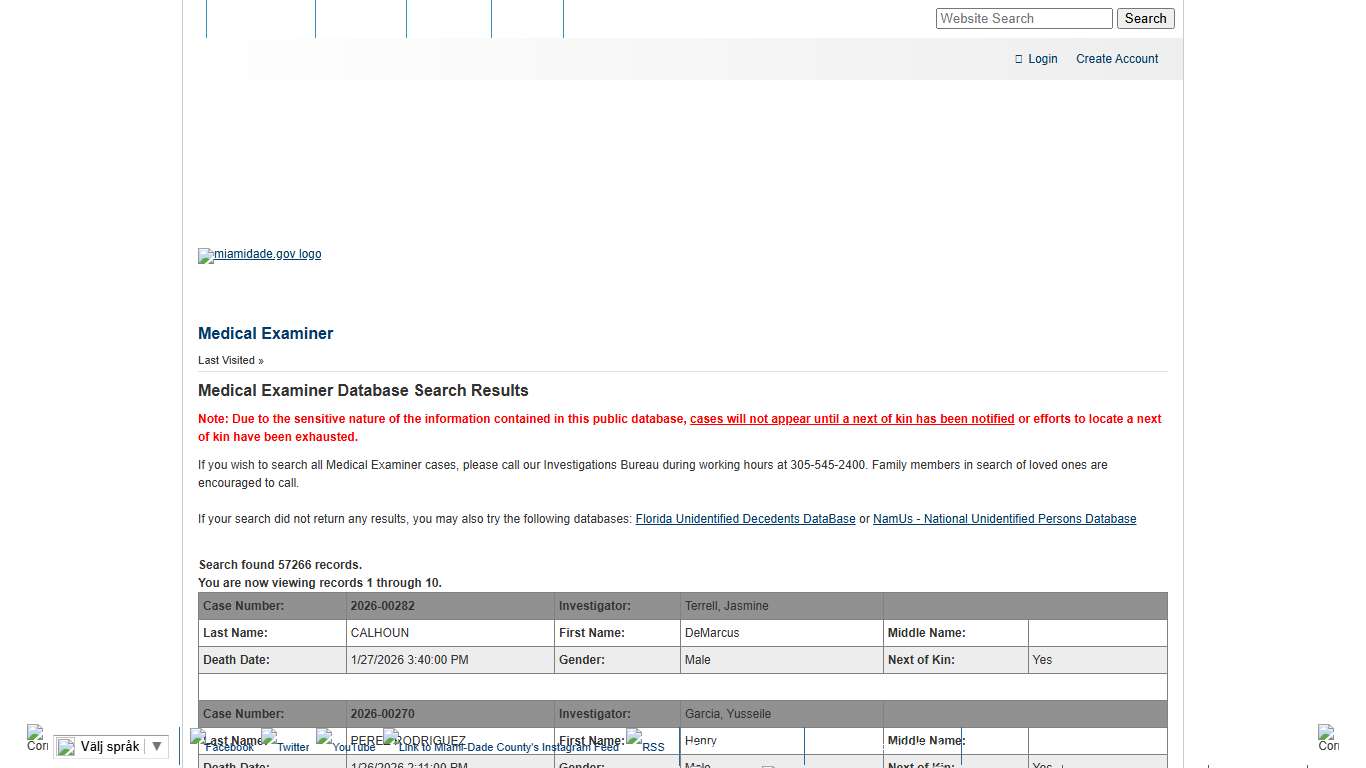Select the first navigation tab at top
1366x768 pixels.
(260, 15)
